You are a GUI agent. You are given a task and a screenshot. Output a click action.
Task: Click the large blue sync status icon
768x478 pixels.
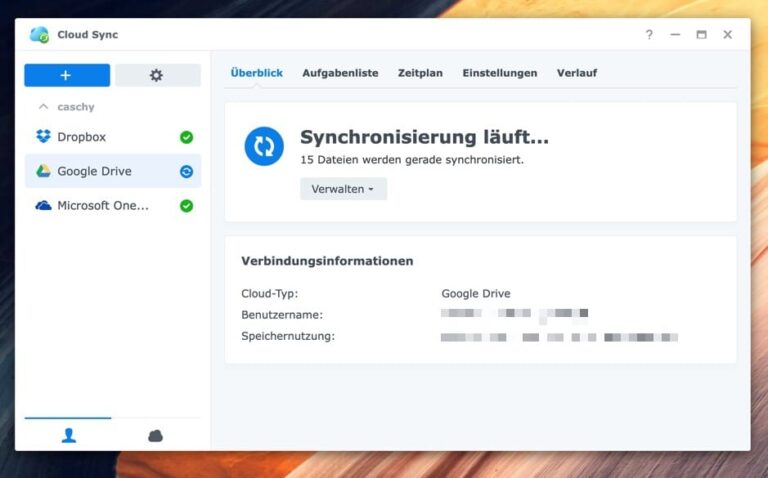tap(264, 146)
